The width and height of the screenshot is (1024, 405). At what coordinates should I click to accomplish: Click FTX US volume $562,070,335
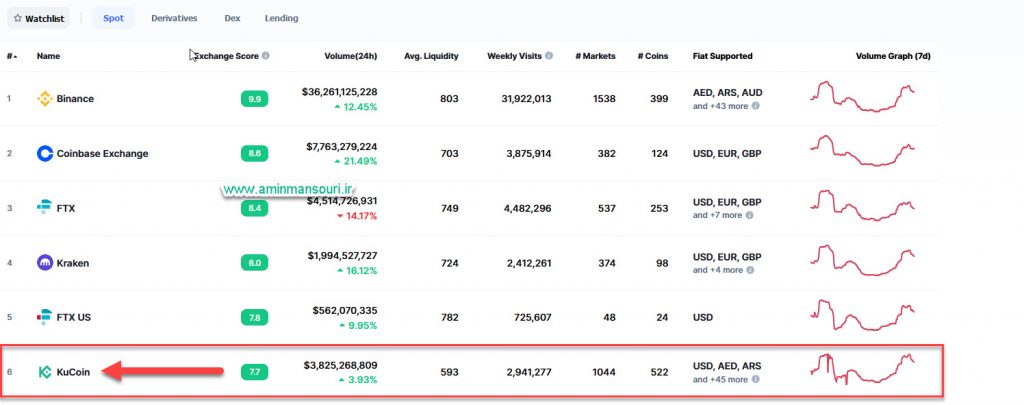click(345, 310)
